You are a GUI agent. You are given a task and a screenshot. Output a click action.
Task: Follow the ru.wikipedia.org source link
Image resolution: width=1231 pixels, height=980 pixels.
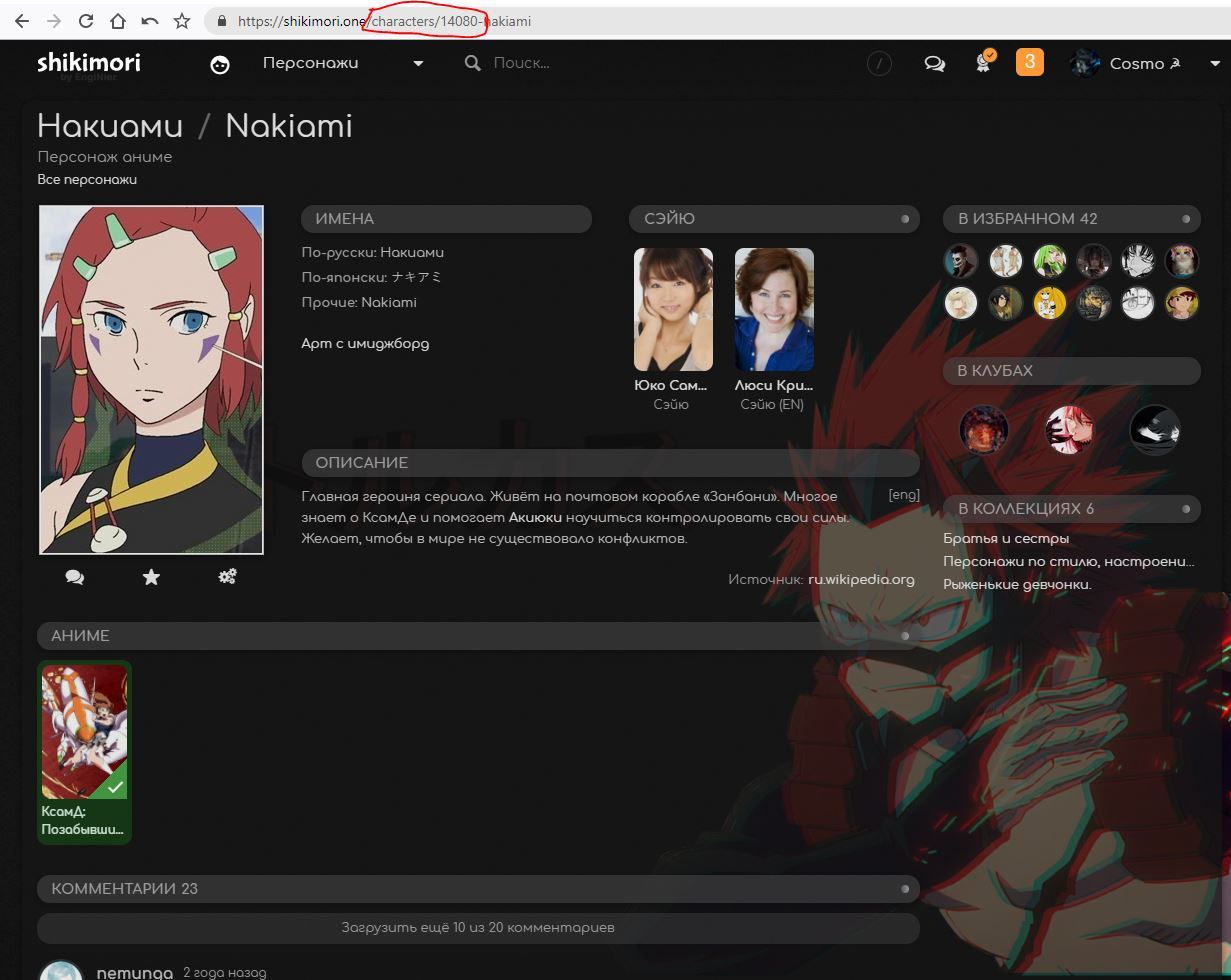861,579
